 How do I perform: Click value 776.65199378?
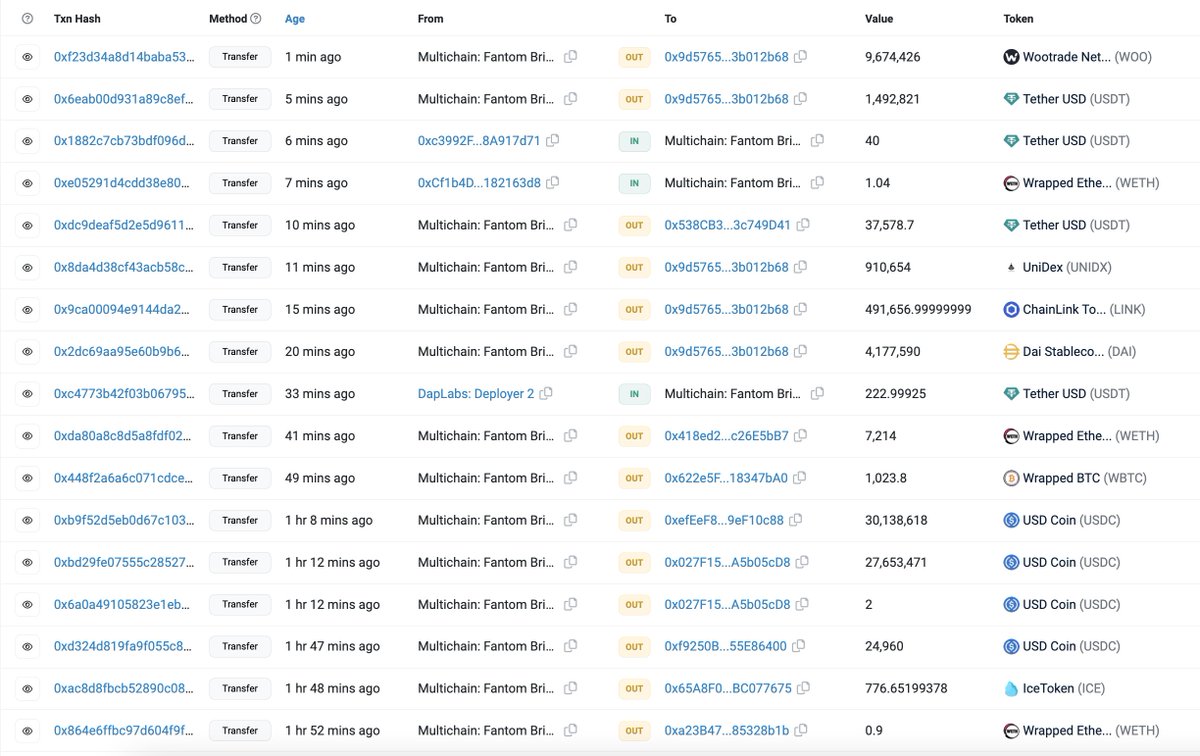pos(906,688)
